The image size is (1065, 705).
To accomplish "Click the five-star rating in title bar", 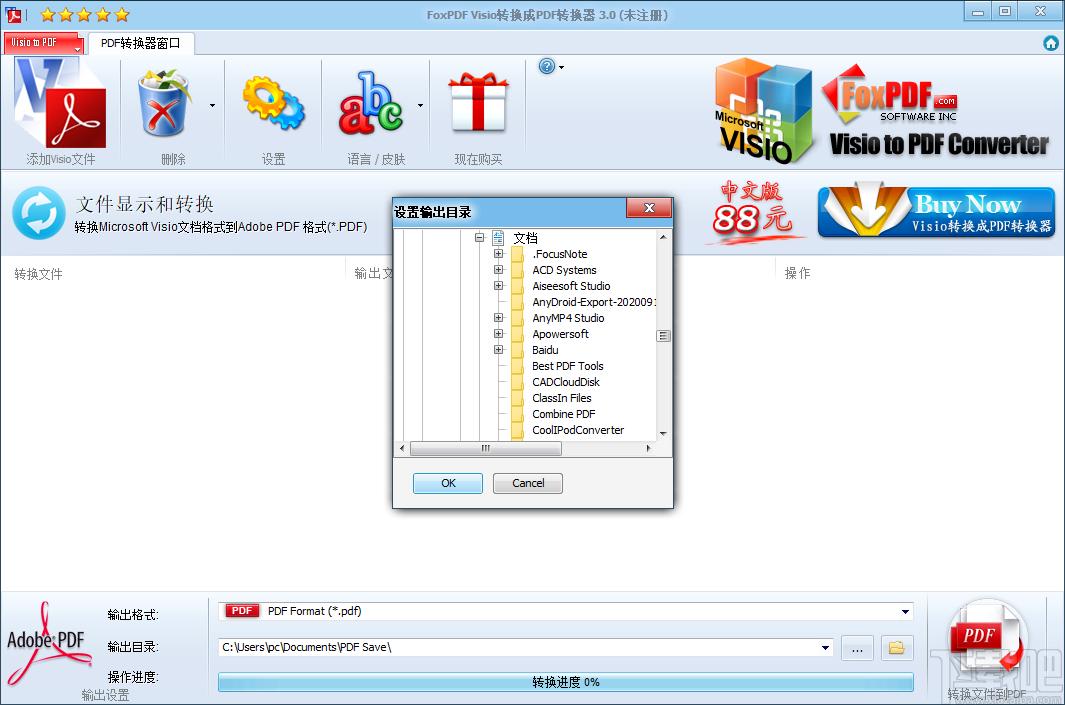I will [x=84, y=14].
